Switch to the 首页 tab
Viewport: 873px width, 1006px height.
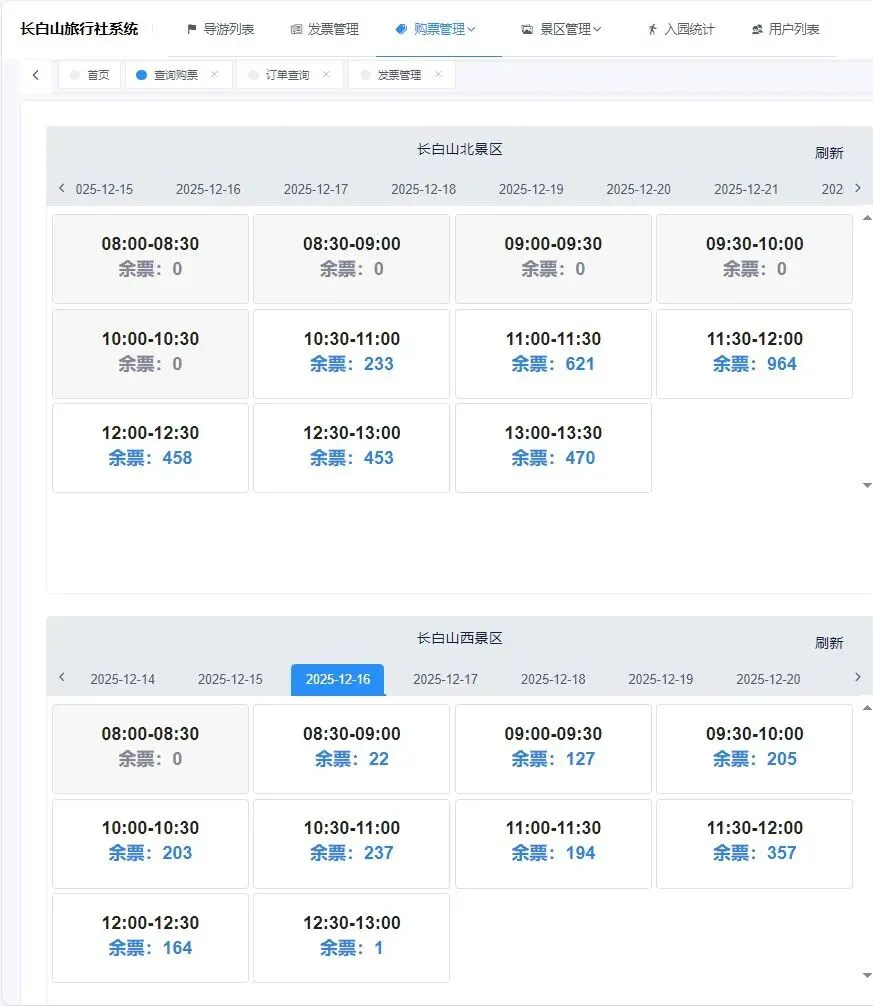point(90,75)
